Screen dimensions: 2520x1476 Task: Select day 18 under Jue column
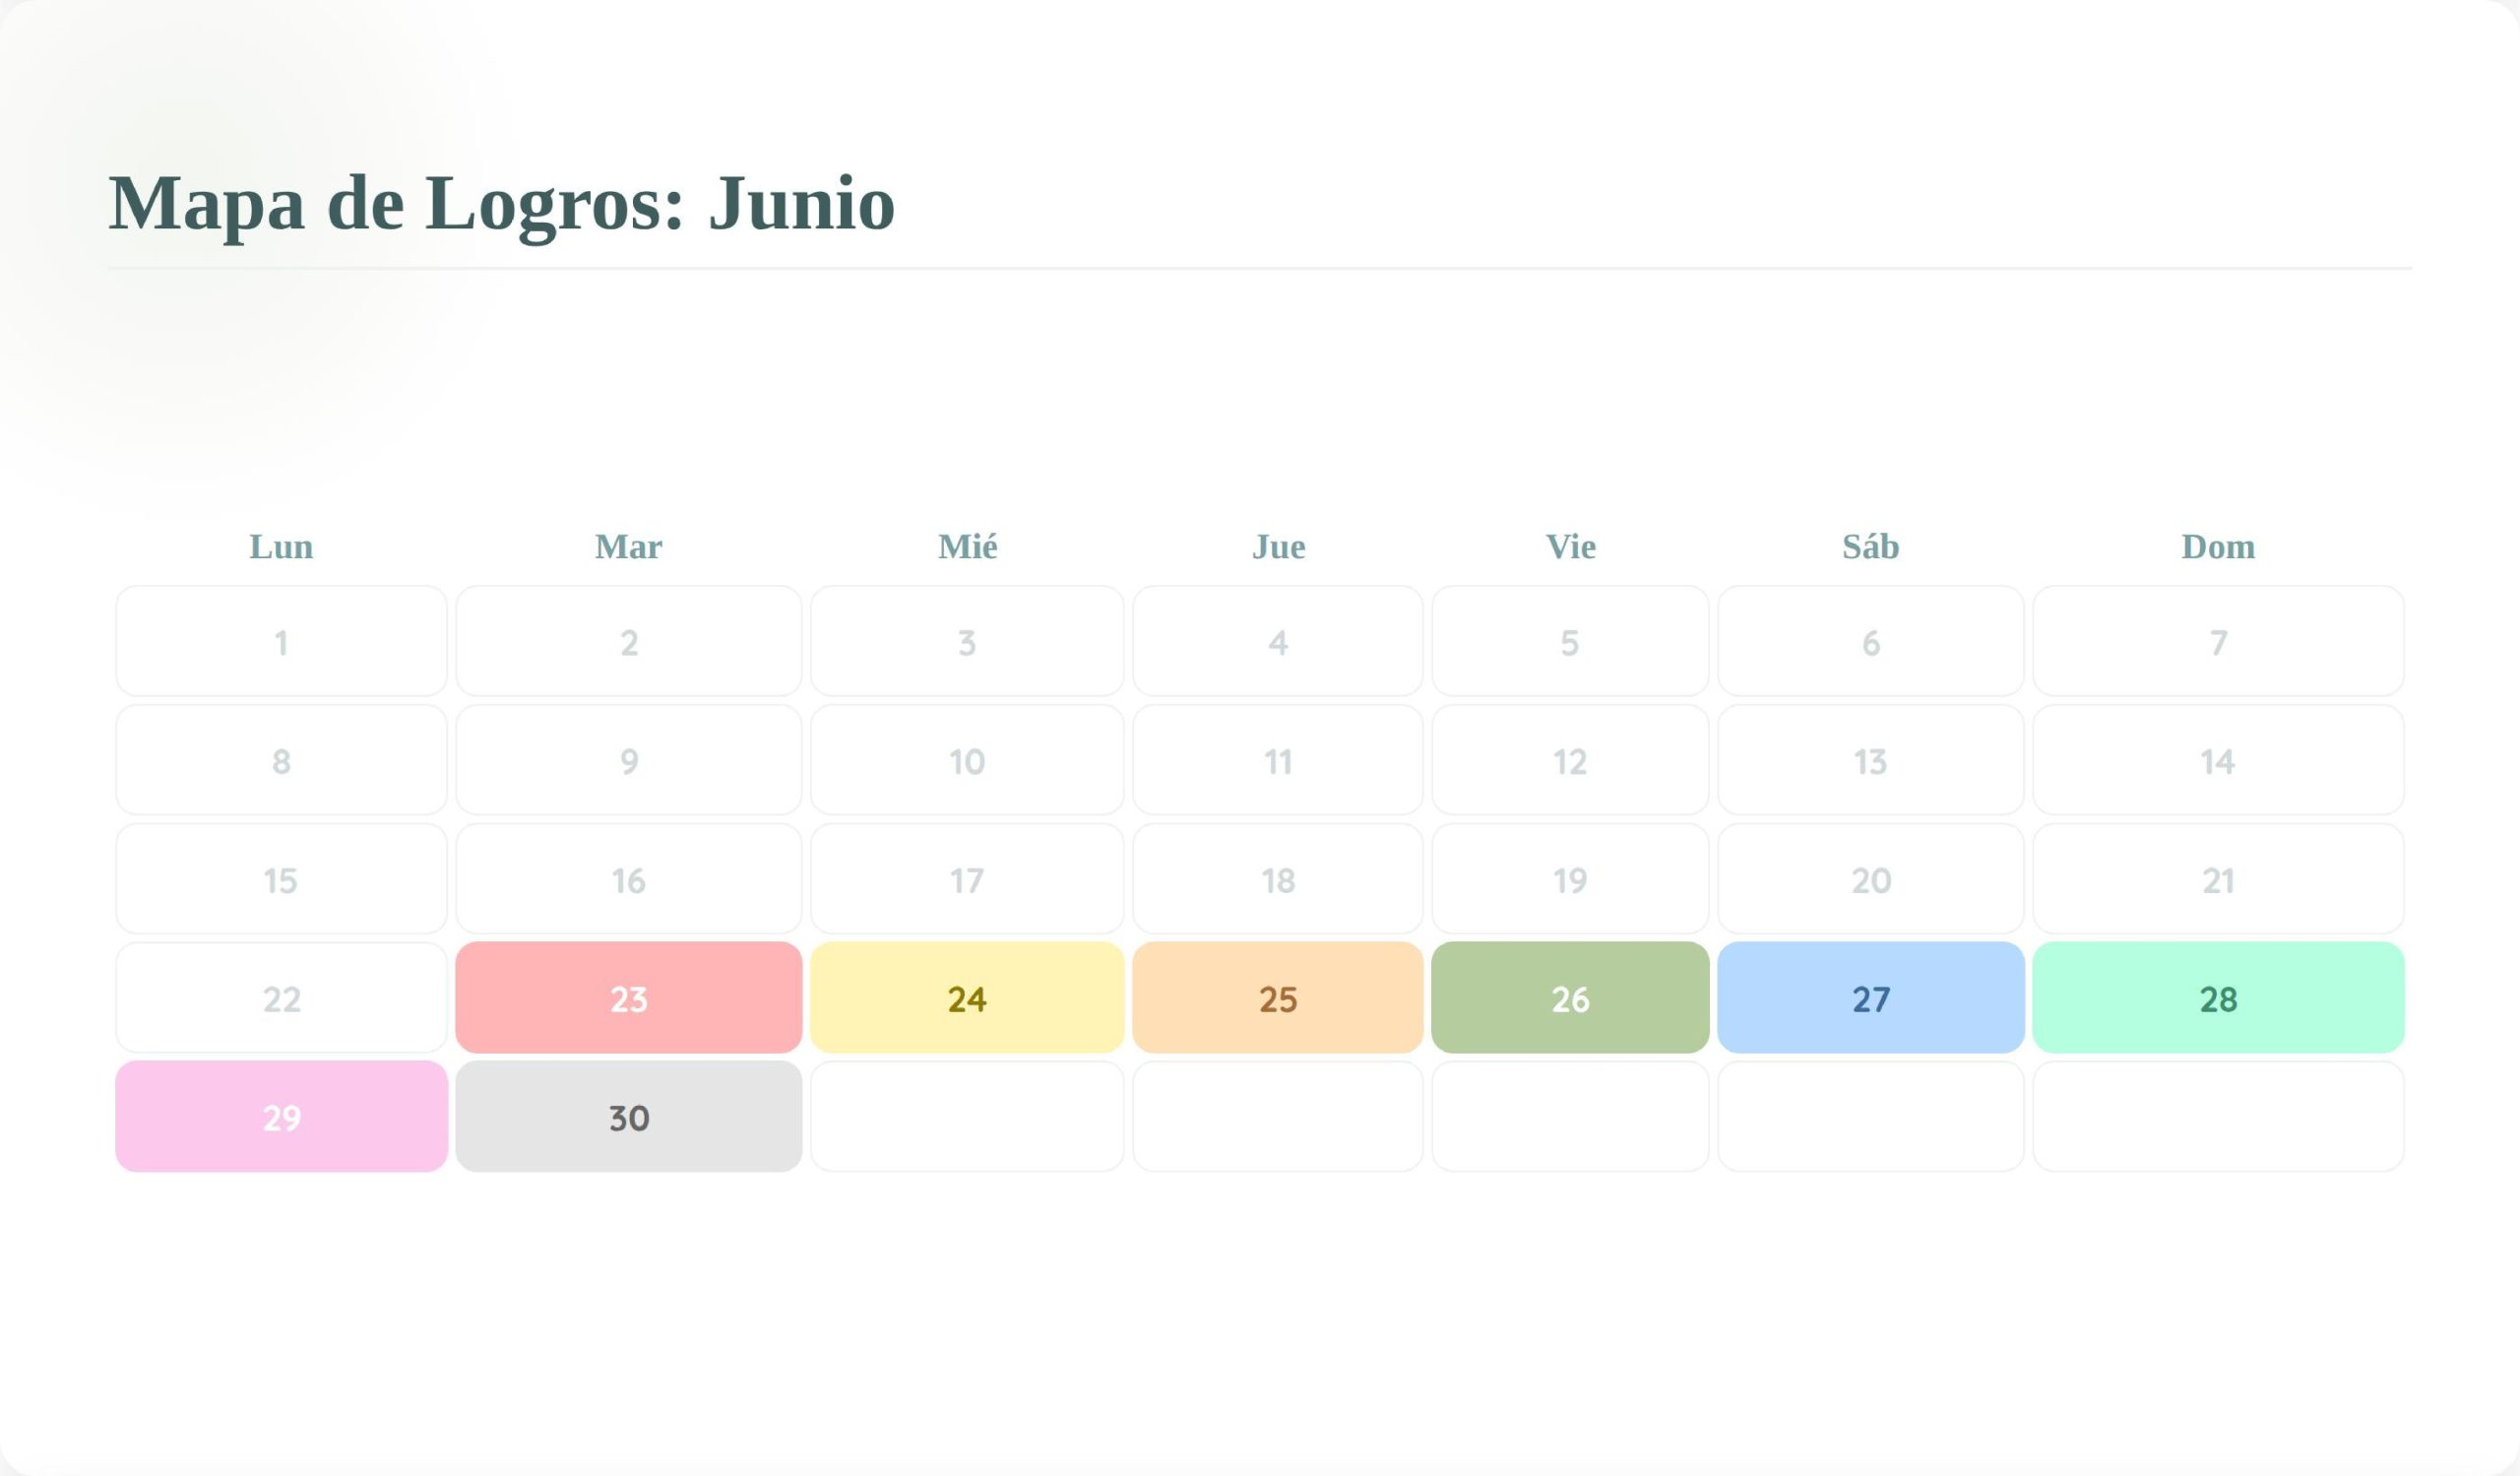pos(1278,879)
